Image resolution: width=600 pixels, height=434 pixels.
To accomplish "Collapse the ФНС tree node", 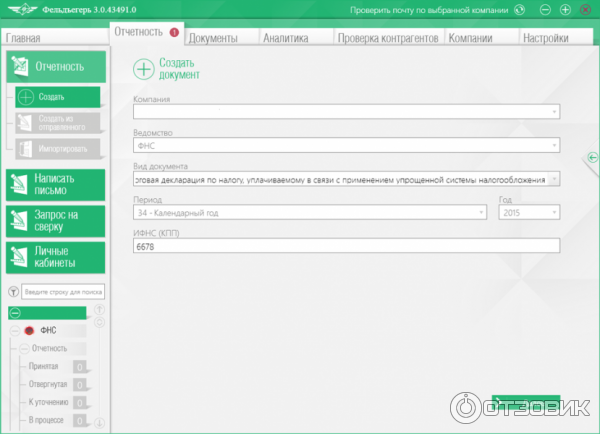I will tap(16, 330).
